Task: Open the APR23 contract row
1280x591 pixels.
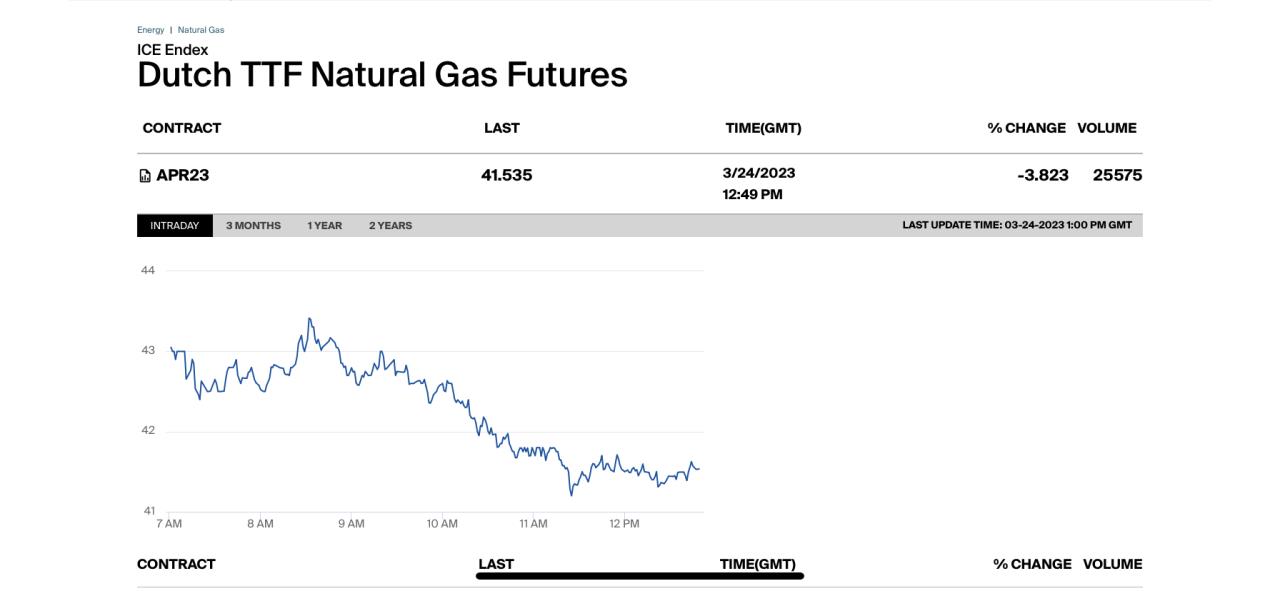Action: pos(640,183)
